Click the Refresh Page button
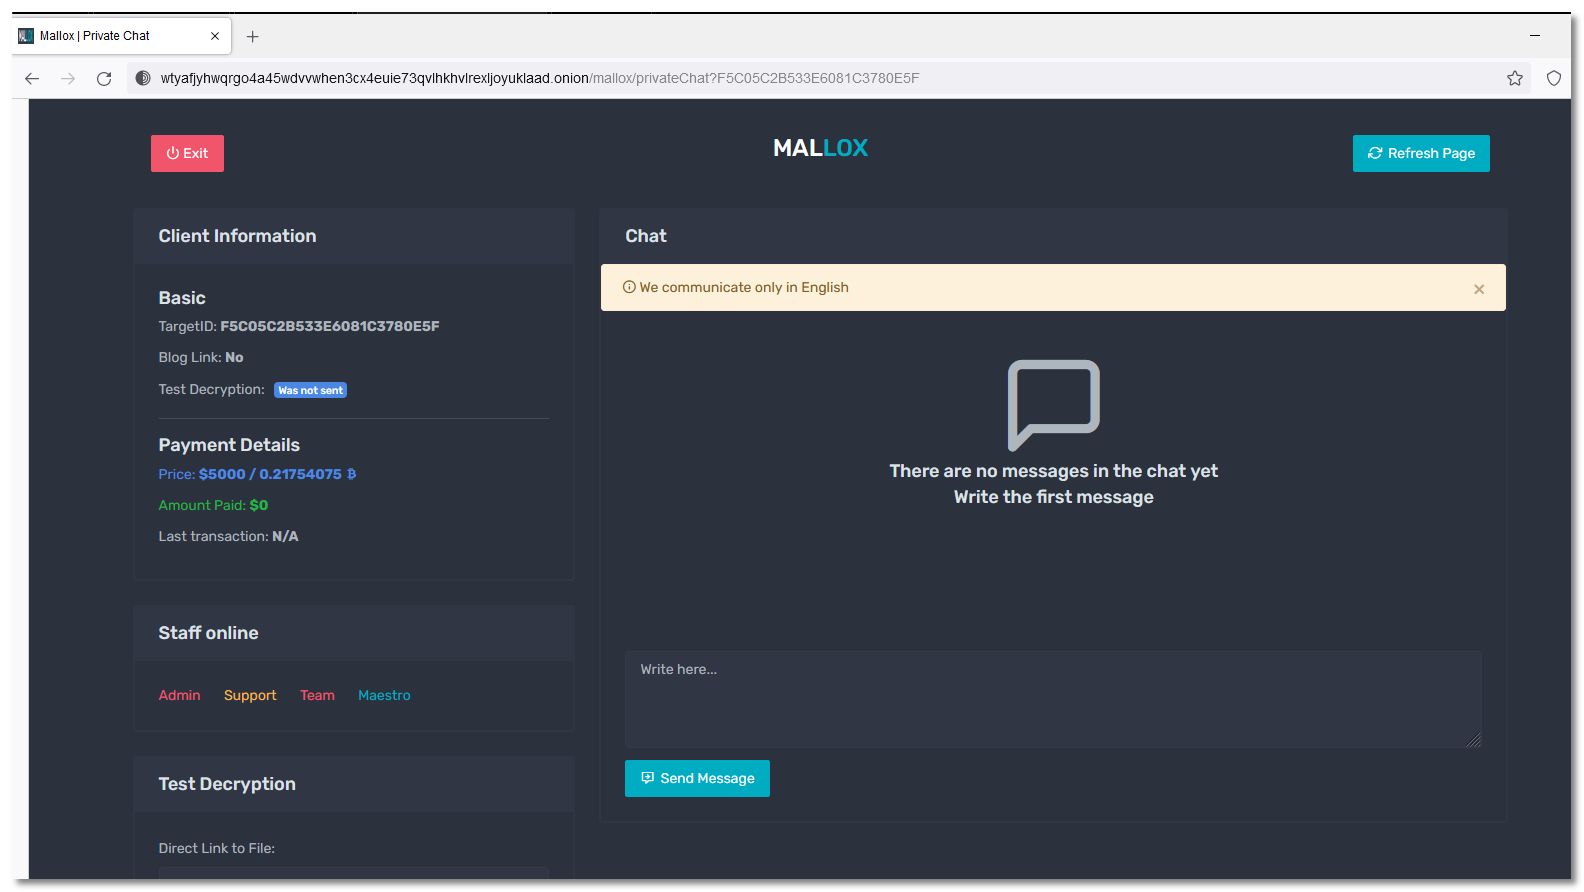The image size is (1584, 892). click(x=1420, y=153)
